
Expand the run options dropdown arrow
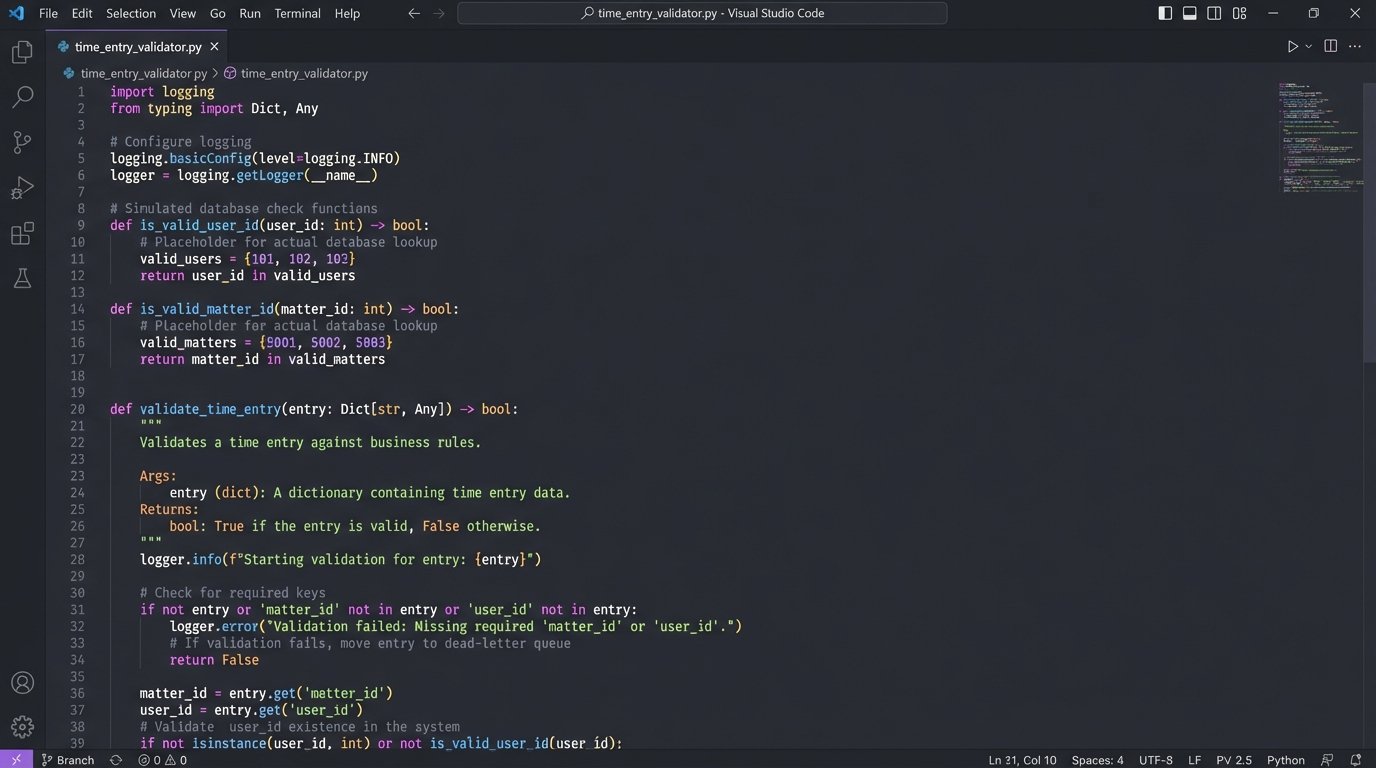(1308, 46)
